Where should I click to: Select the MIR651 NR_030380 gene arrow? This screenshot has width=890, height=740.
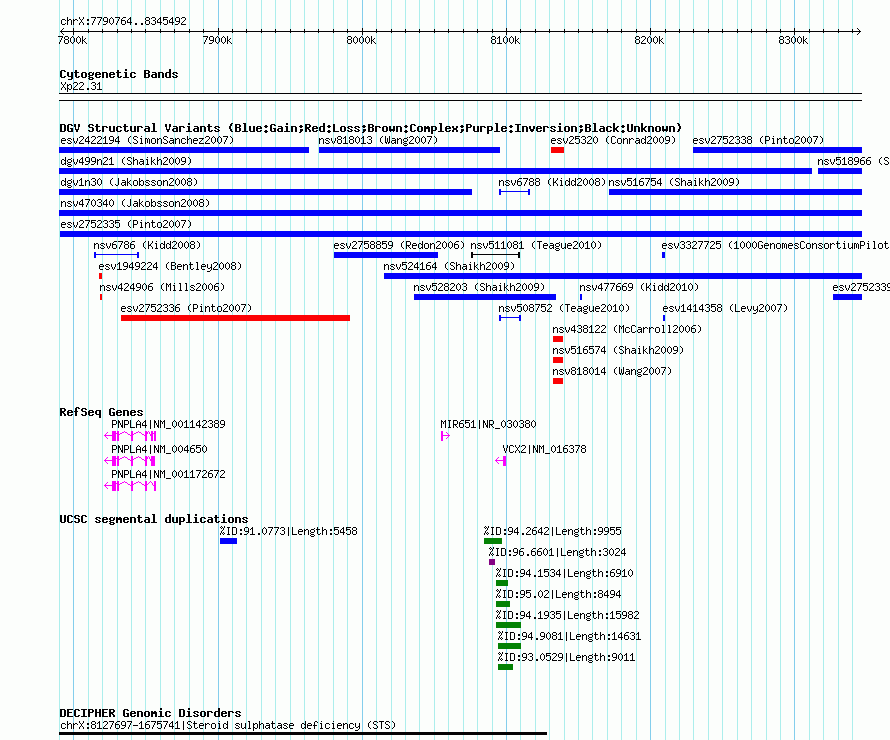pyautogui.click(x=446, y=436)
